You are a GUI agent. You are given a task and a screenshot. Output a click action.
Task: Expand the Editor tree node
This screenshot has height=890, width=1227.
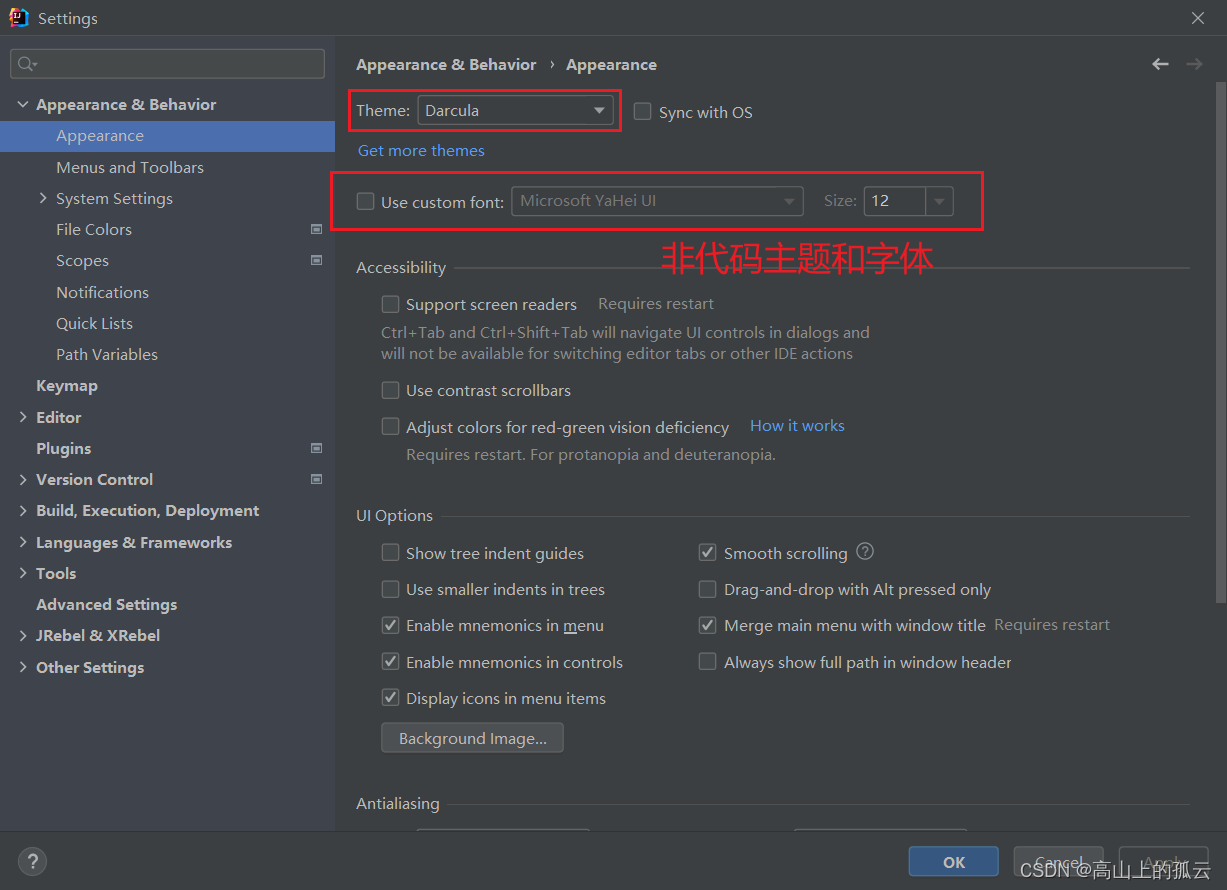click(x=23, y=417)
